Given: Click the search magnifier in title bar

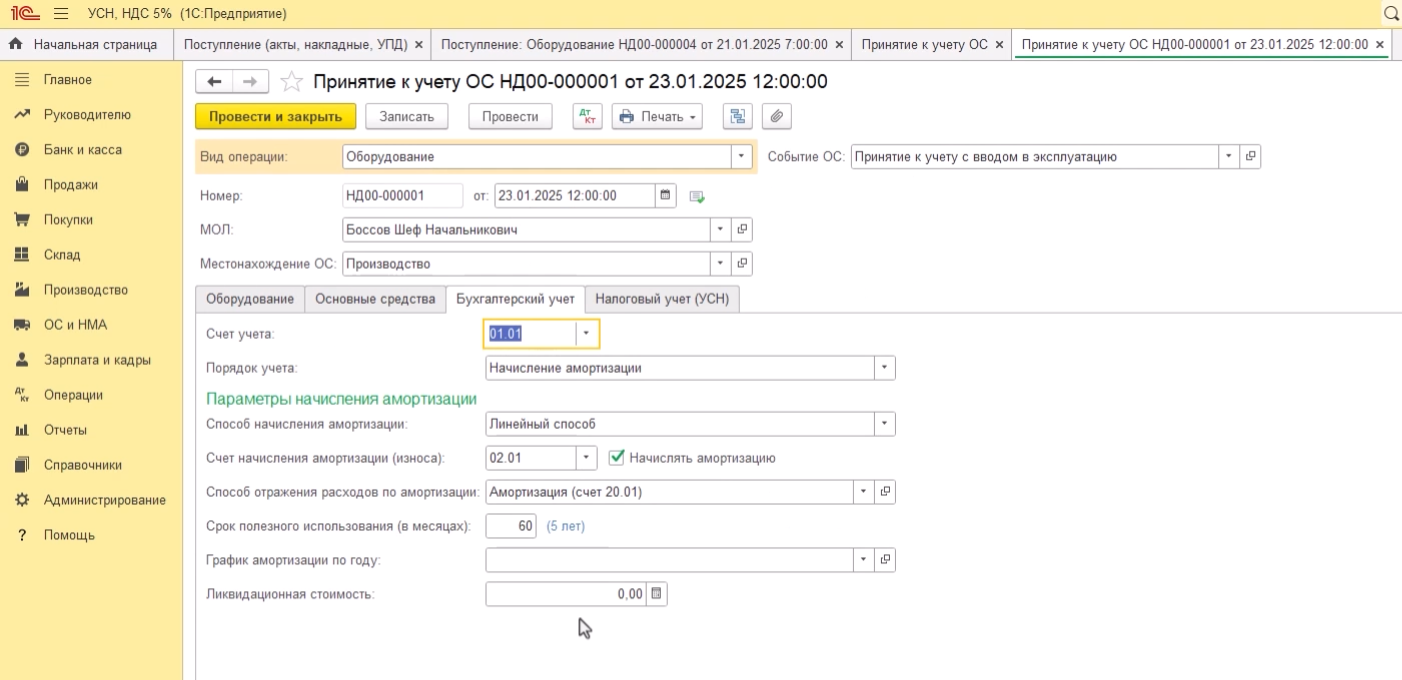Looking at the screenshot, I should (1390, 14).
